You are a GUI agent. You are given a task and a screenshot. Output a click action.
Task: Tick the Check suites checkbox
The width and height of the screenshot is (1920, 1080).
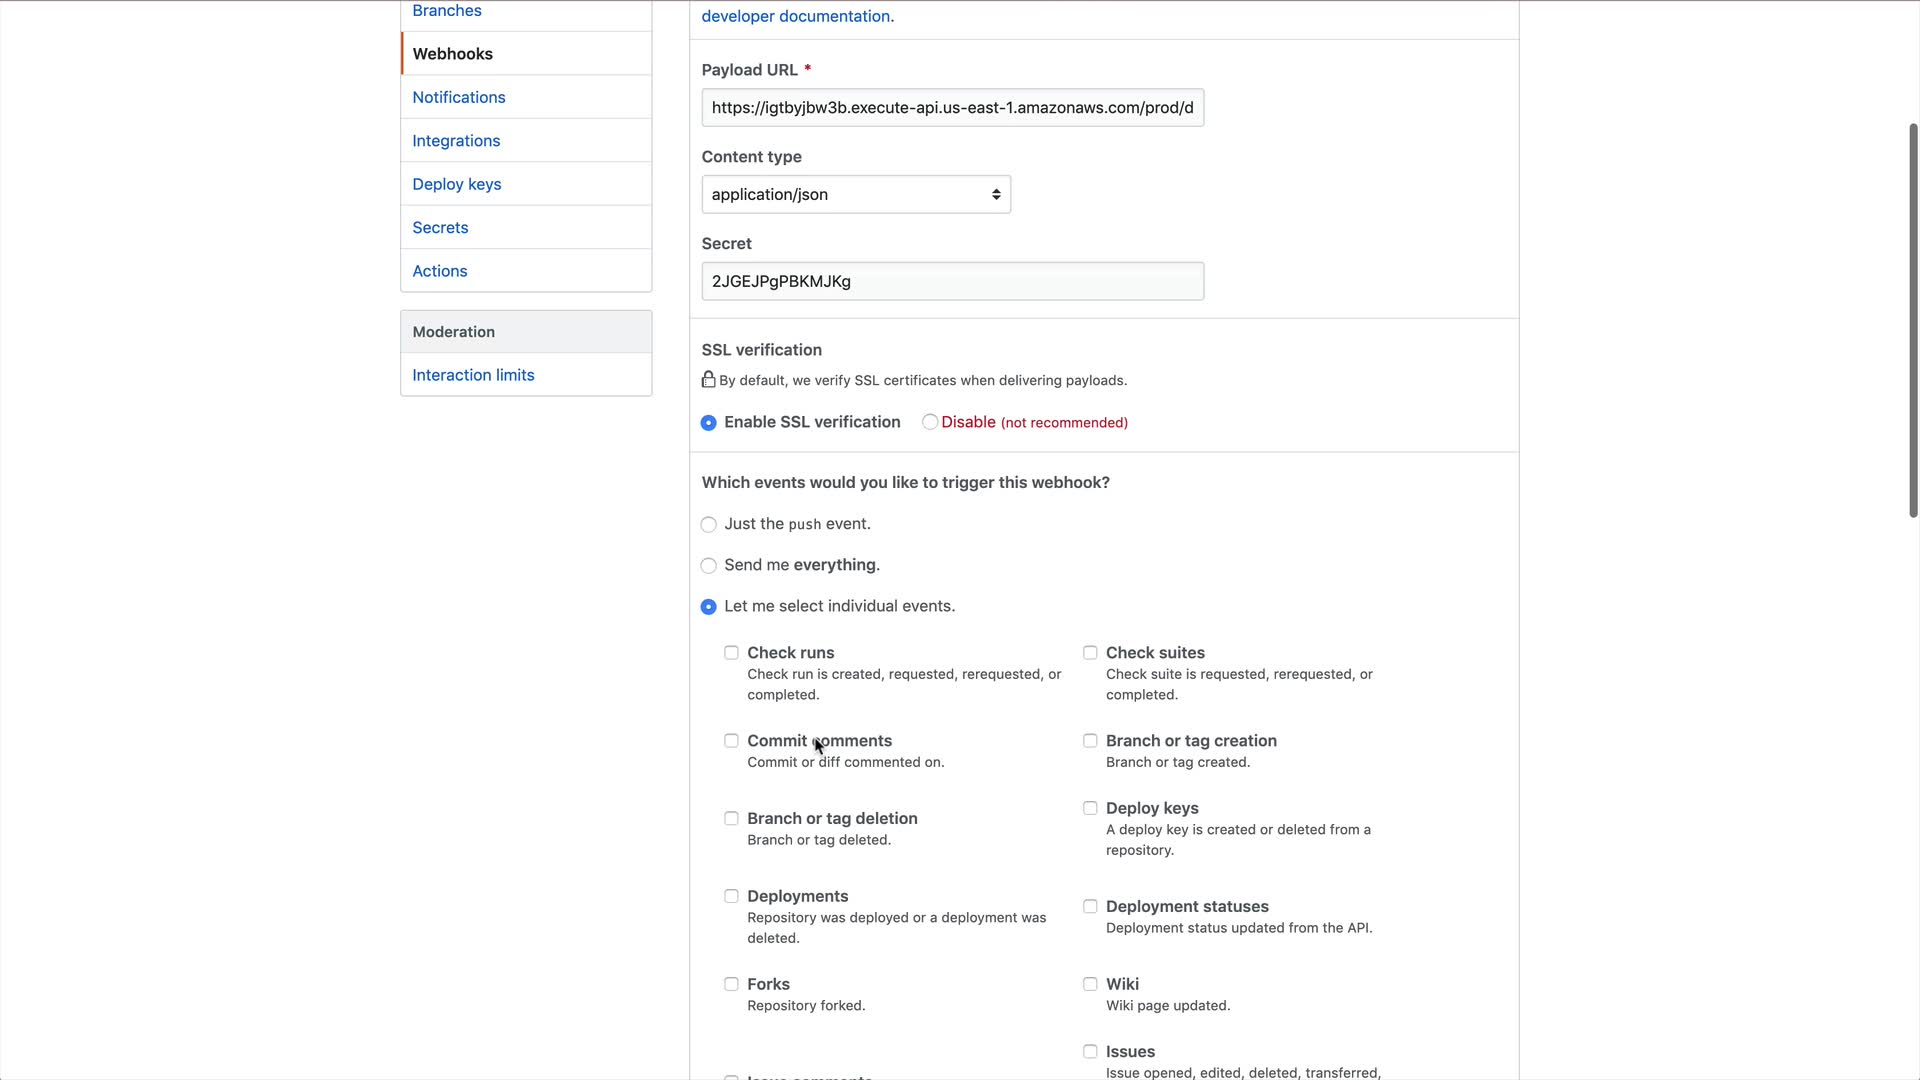[1090, 653]
